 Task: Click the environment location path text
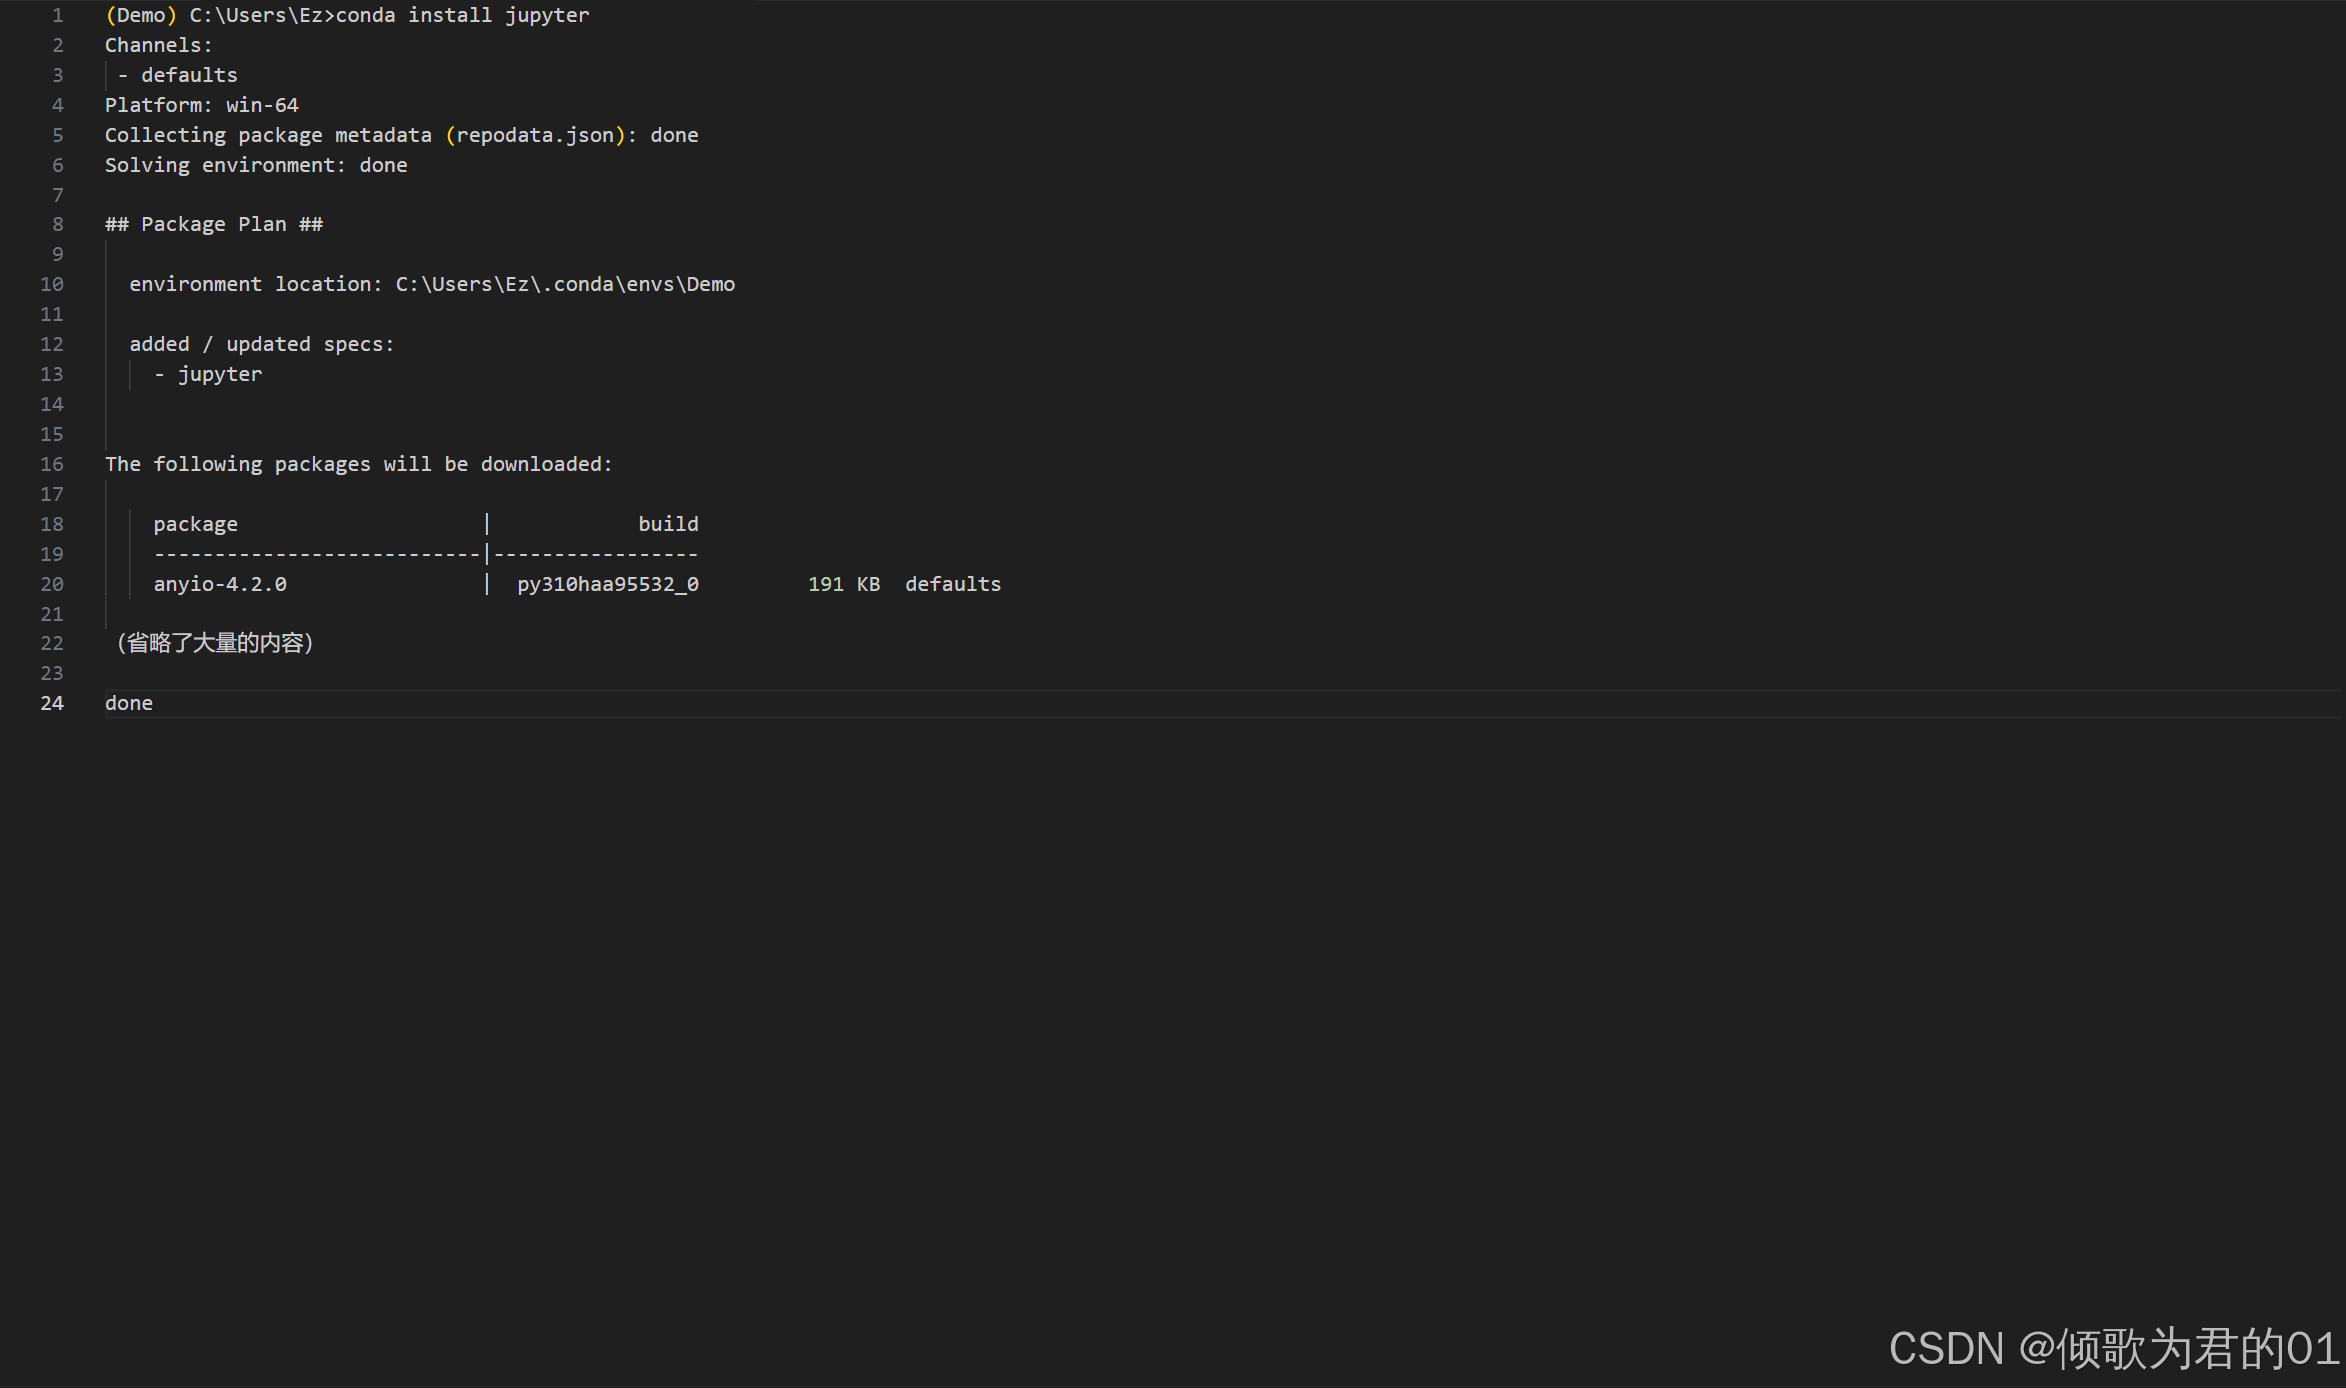click(x=565, y=284)
